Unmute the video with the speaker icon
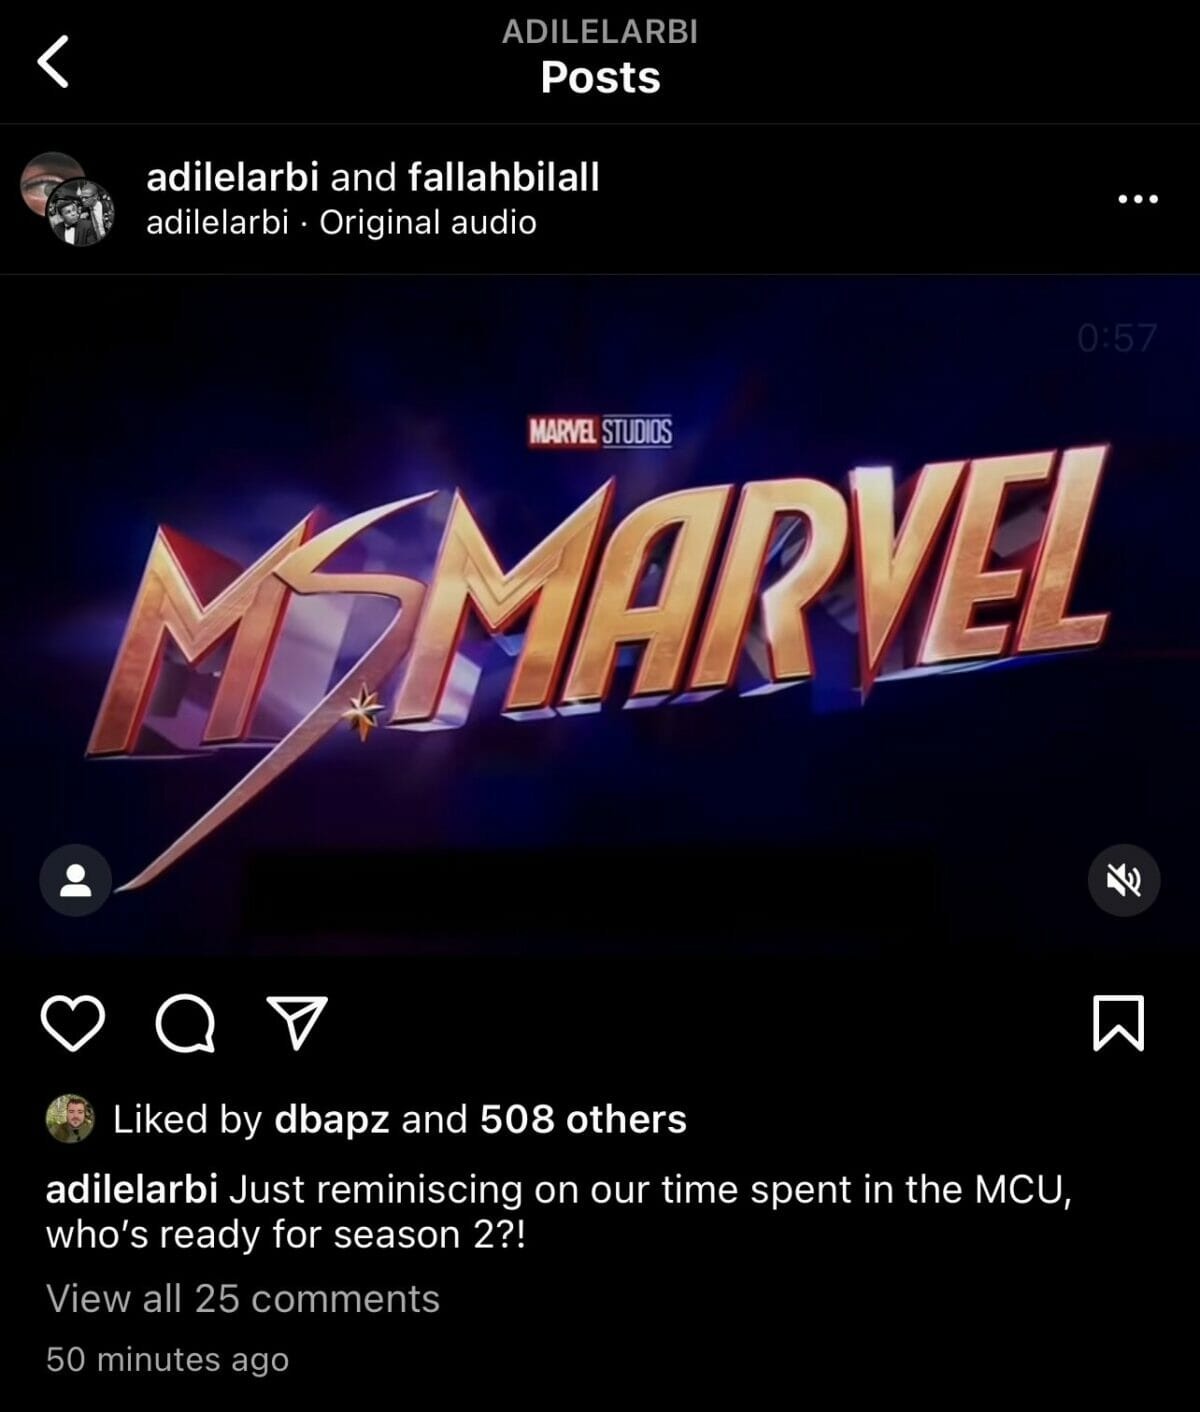The height and width of the screenshot is (1412, 1200). (x=1124, y=880)
